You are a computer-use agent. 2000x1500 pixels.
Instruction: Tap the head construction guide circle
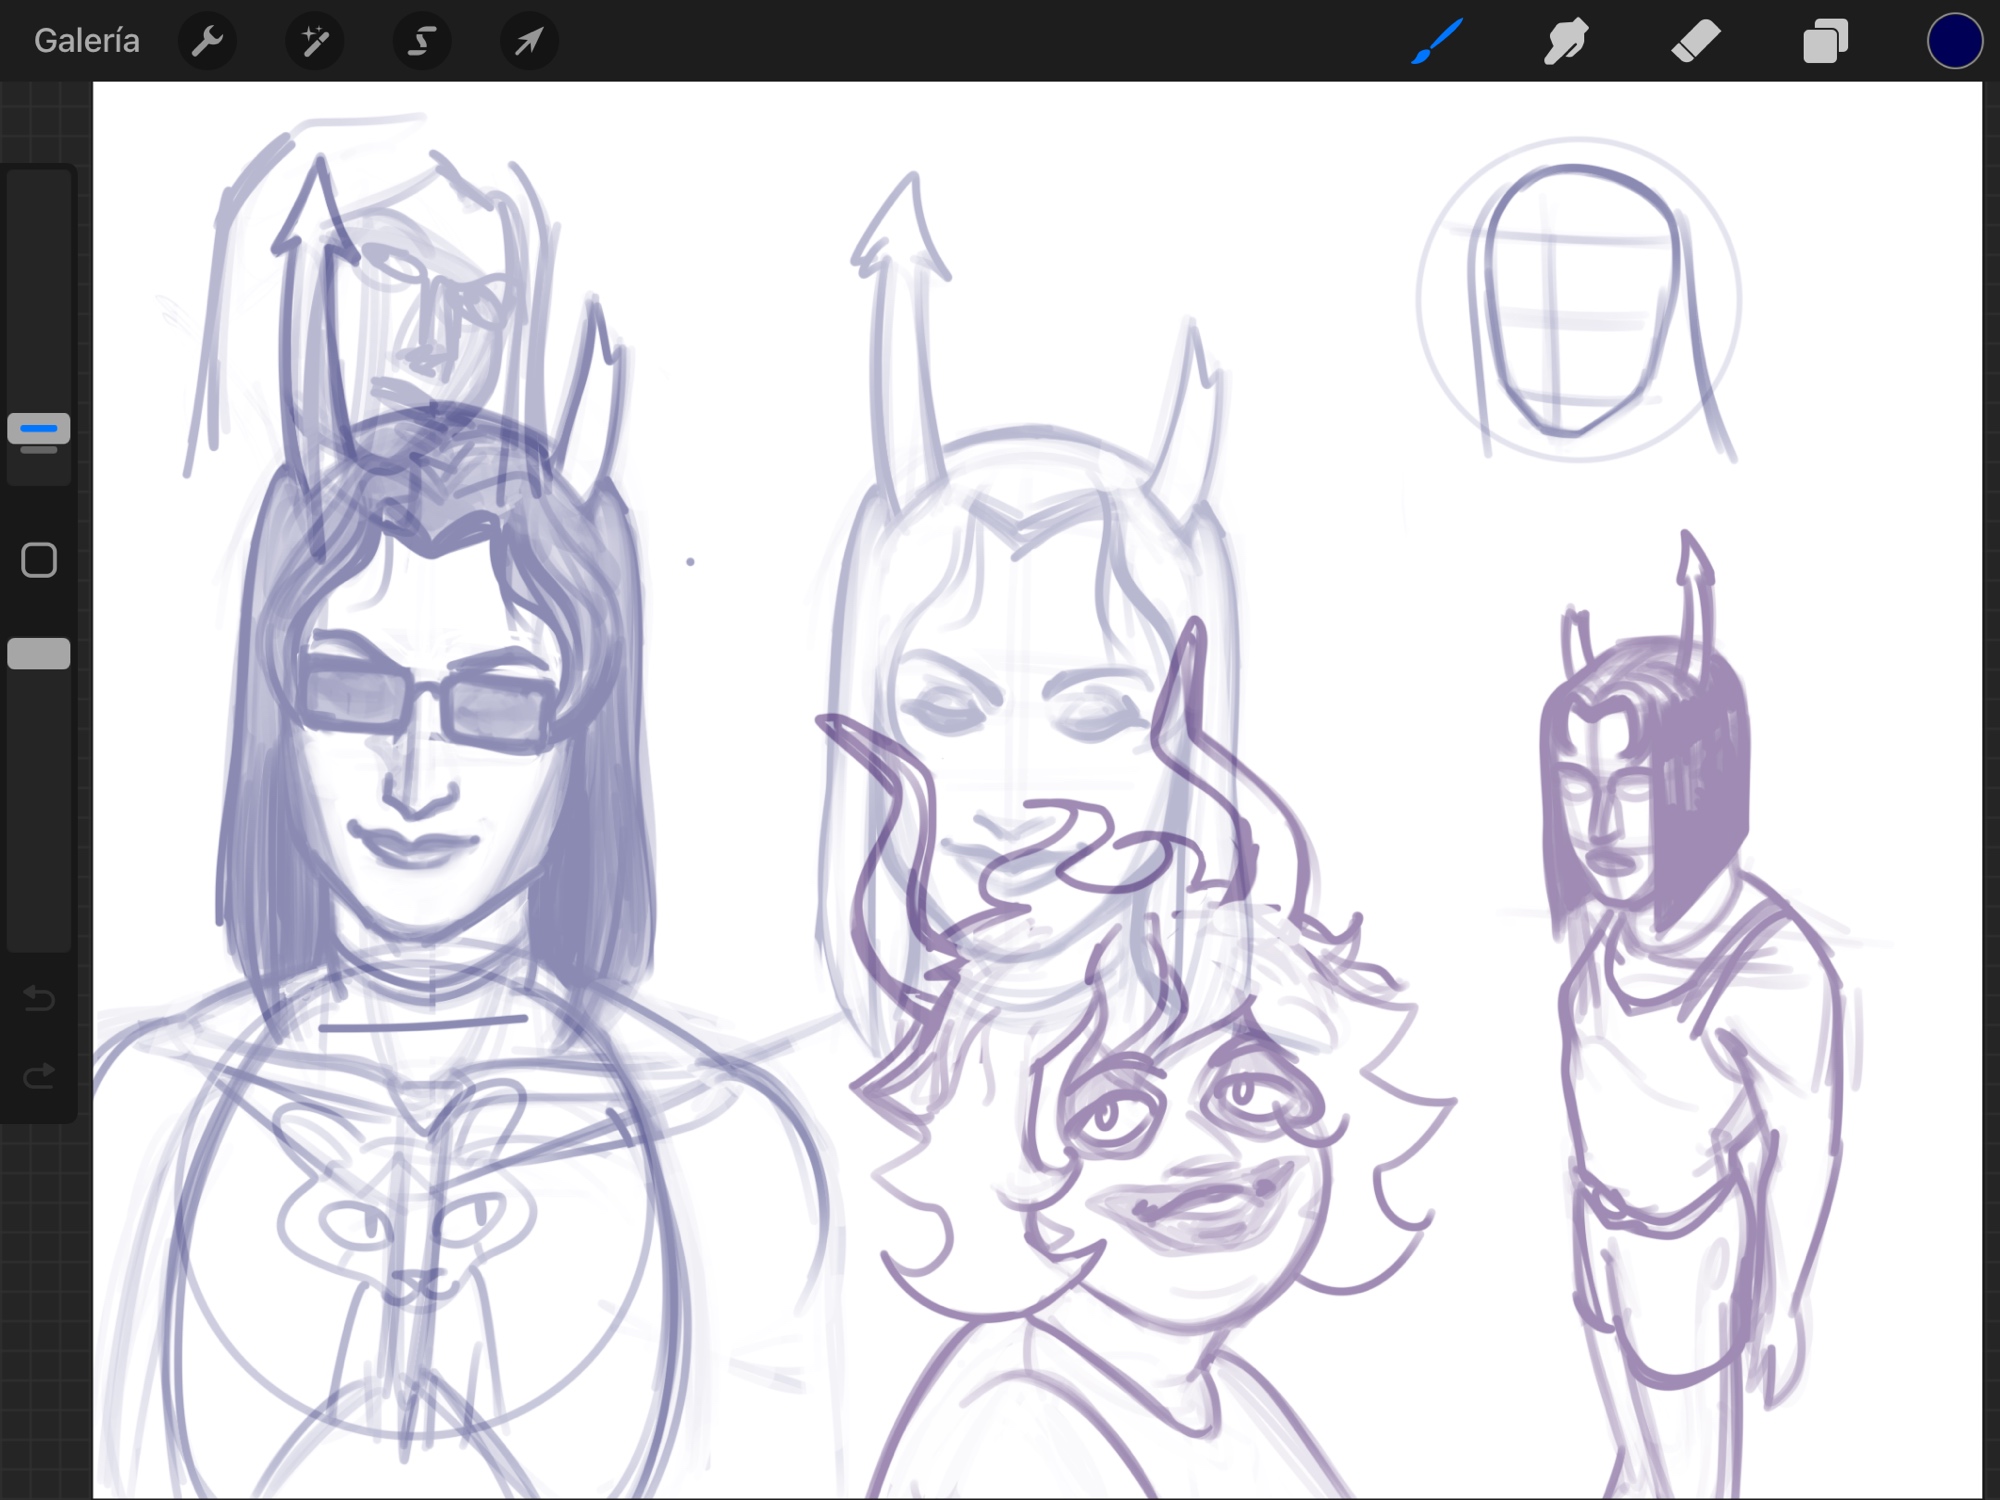click(1579, 300)
